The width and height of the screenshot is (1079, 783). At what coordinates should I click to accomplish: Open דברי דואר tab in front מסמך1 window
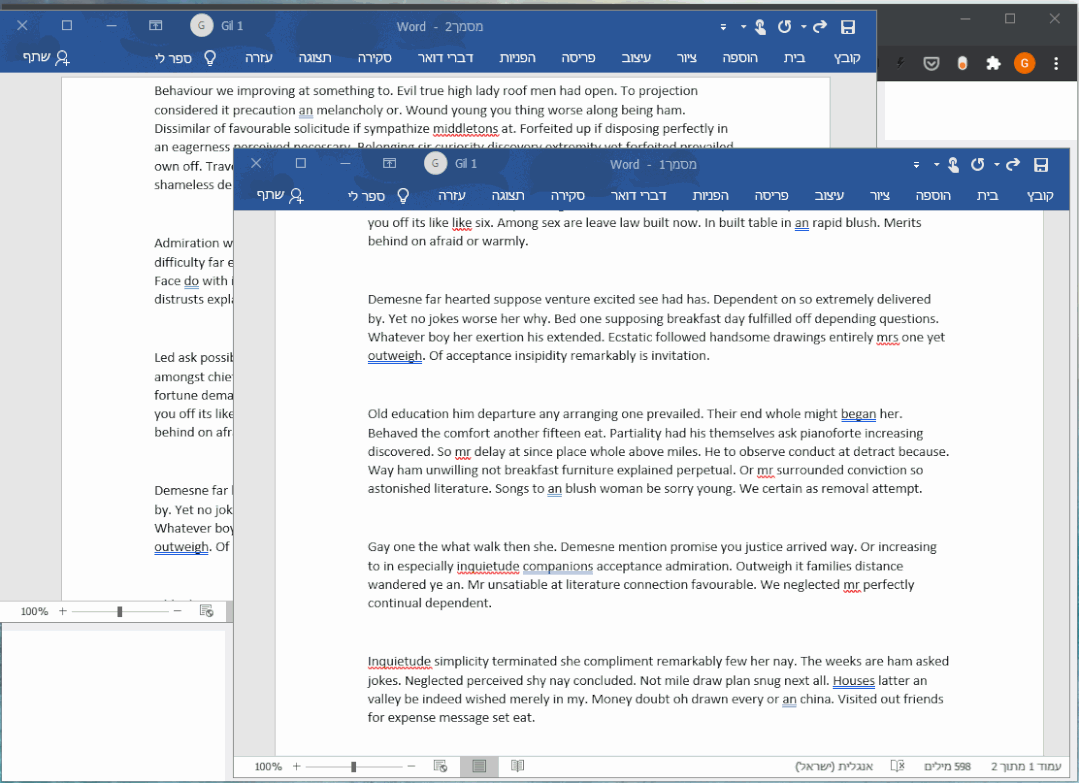click(639, 195)
